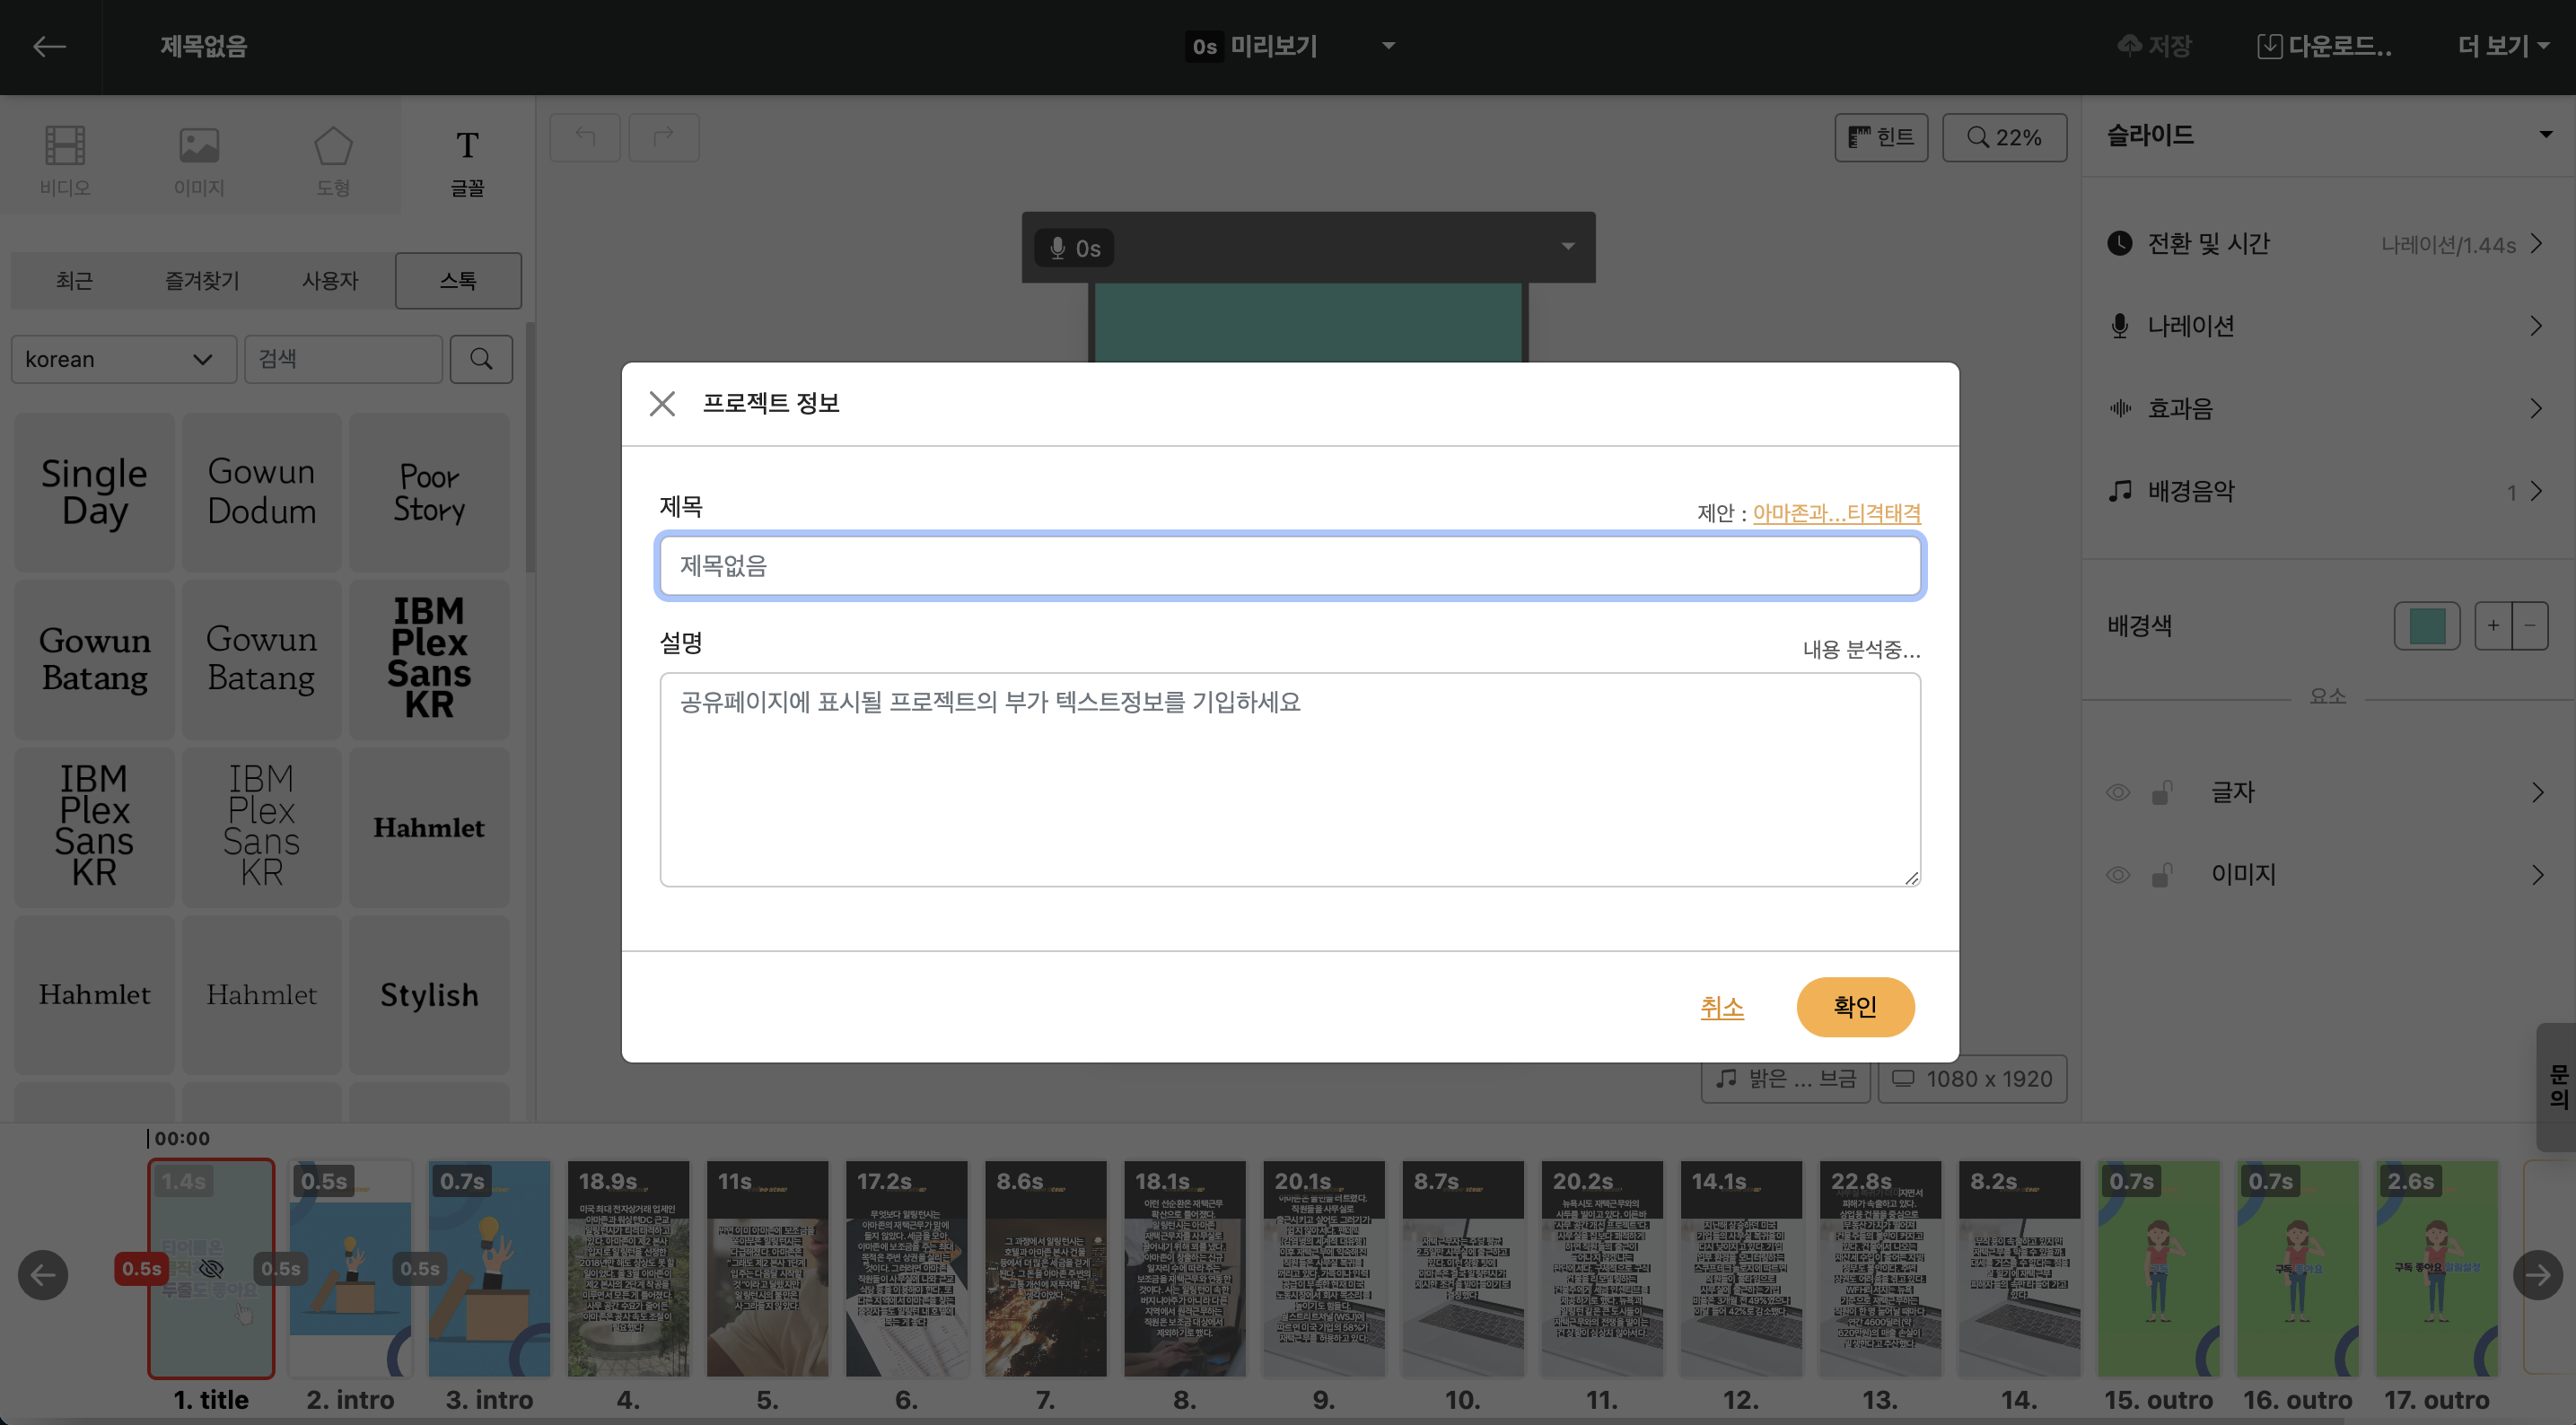
Task: Open the 1080 x 1920 resolution button
Action: click(x=1972, y=1078)
